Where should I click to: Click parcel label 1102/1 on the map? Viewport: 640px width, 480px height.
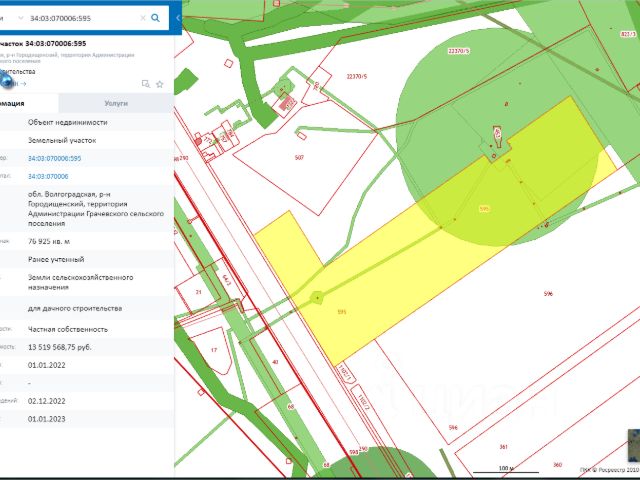[344, 373]
